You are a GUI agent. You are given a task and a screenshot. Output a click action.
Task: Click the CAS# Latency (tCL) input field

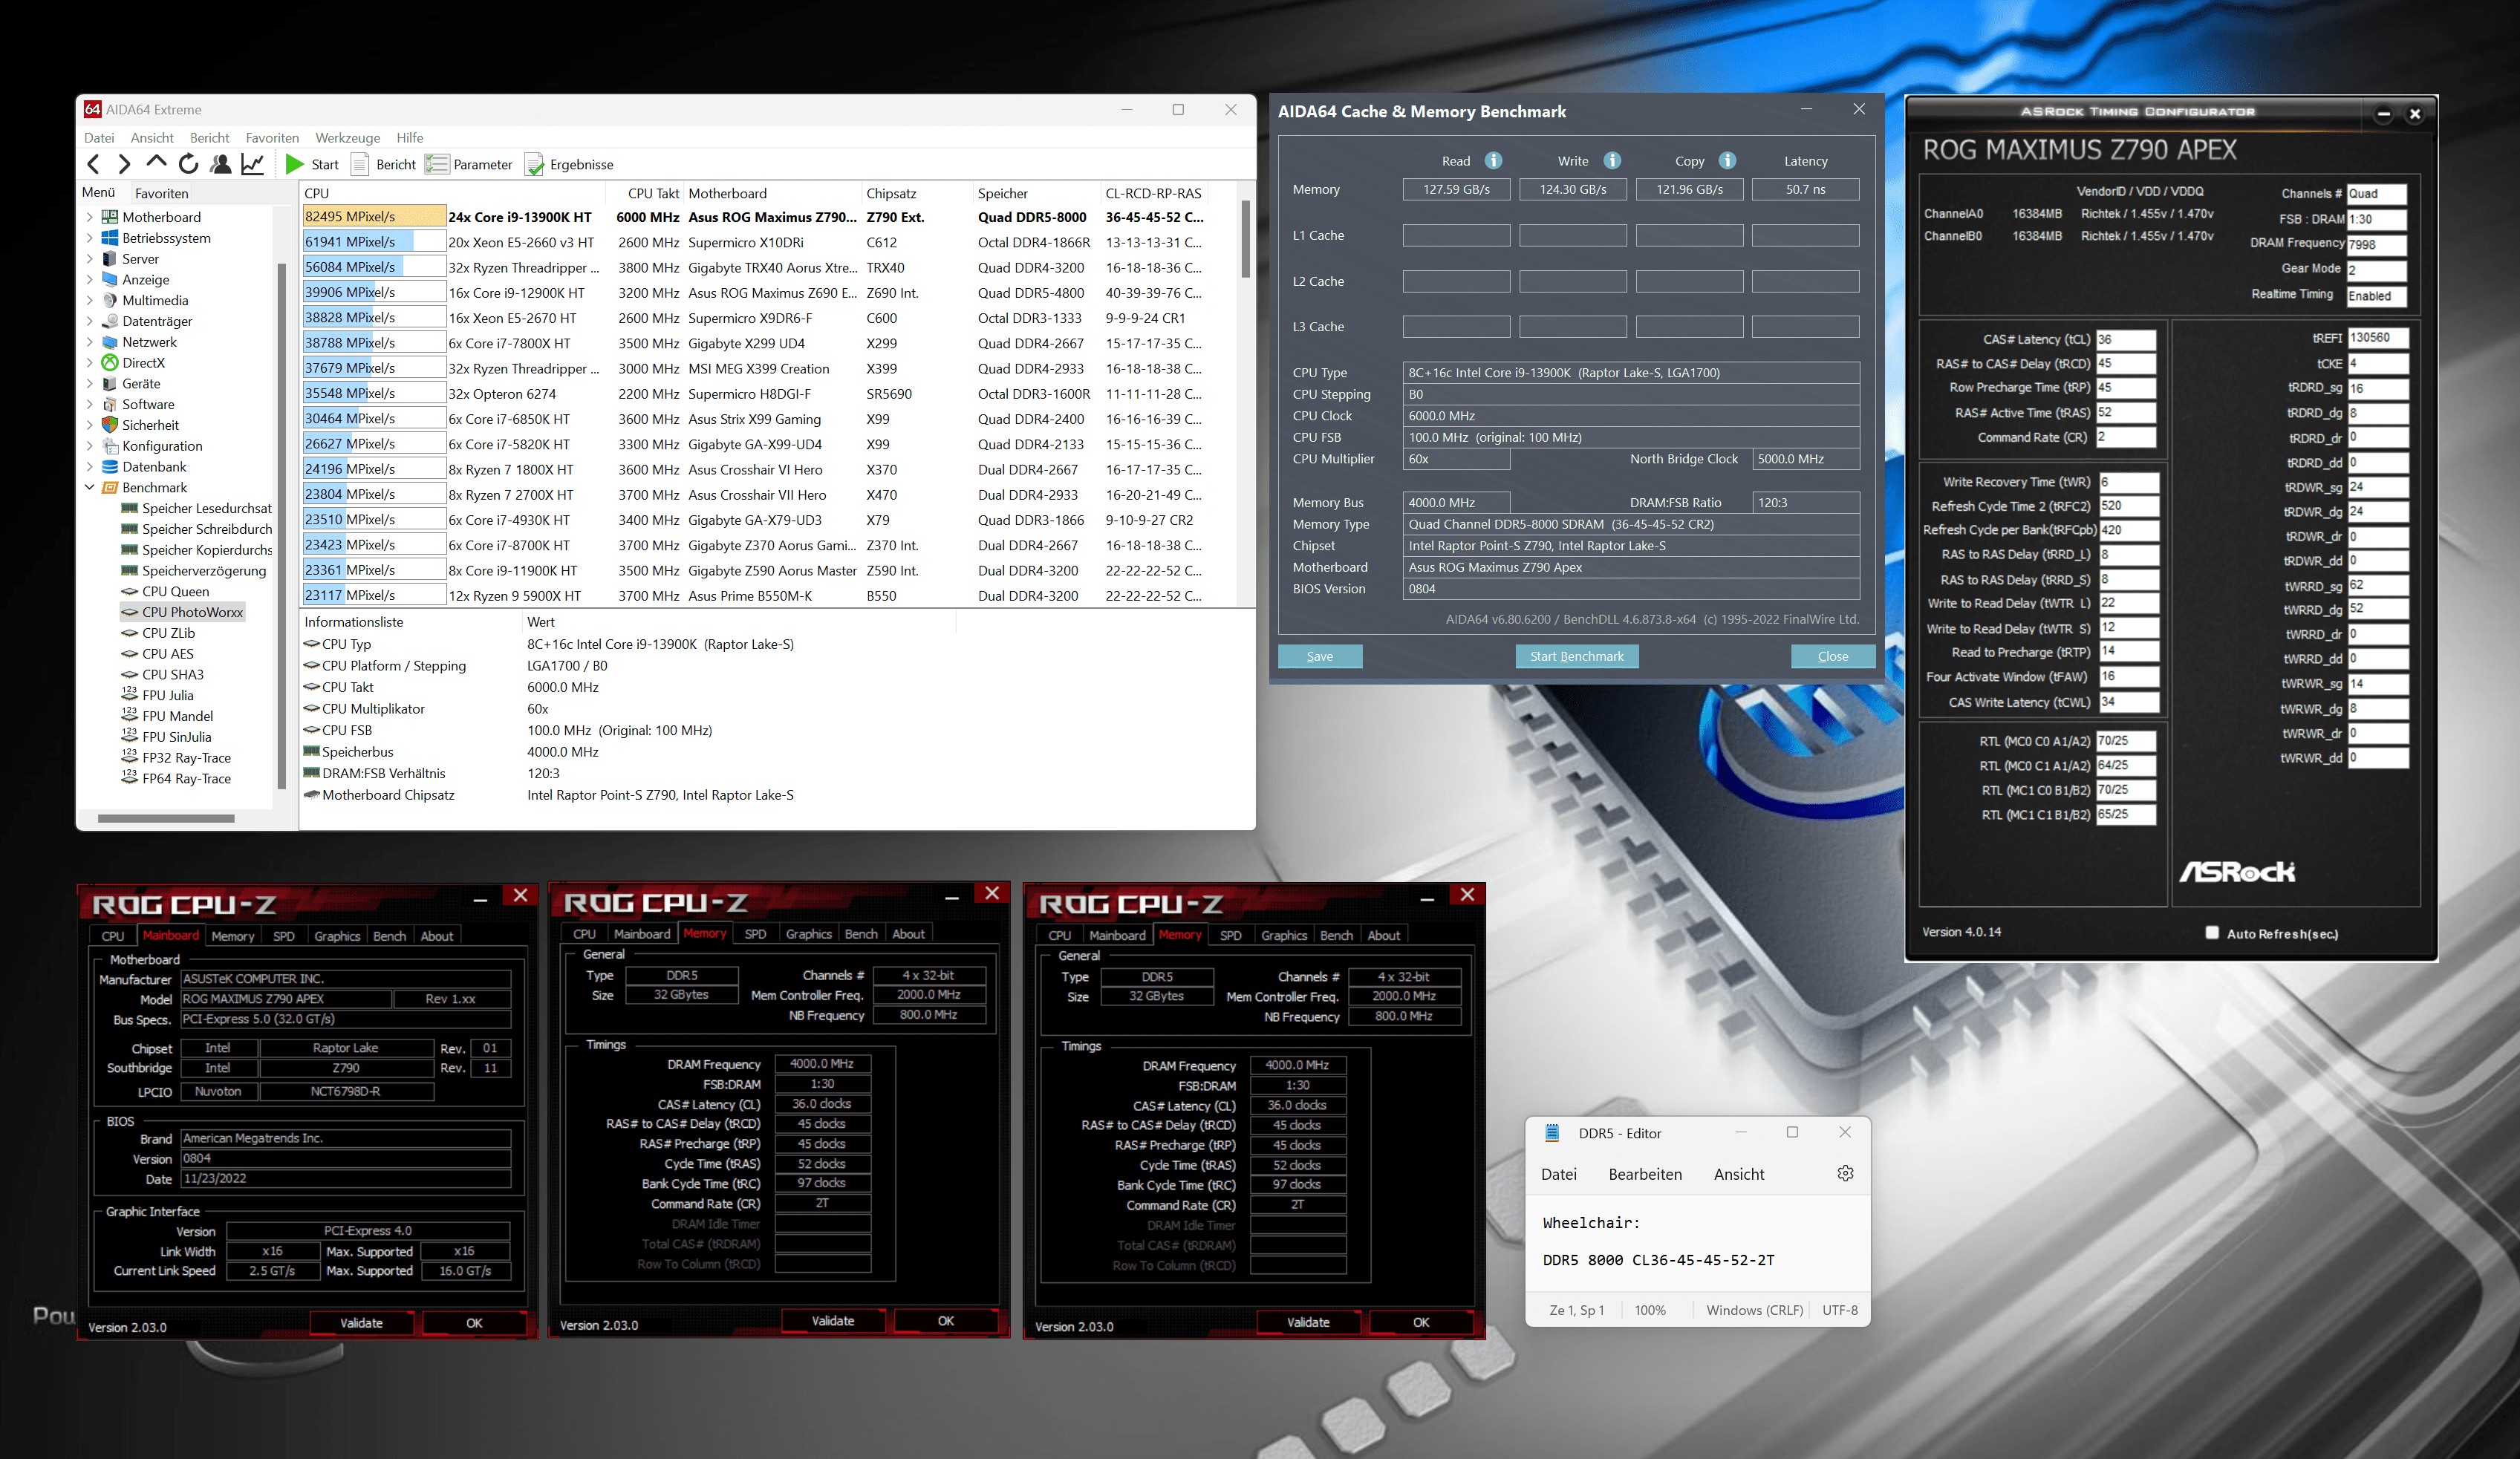(2125, 339)
